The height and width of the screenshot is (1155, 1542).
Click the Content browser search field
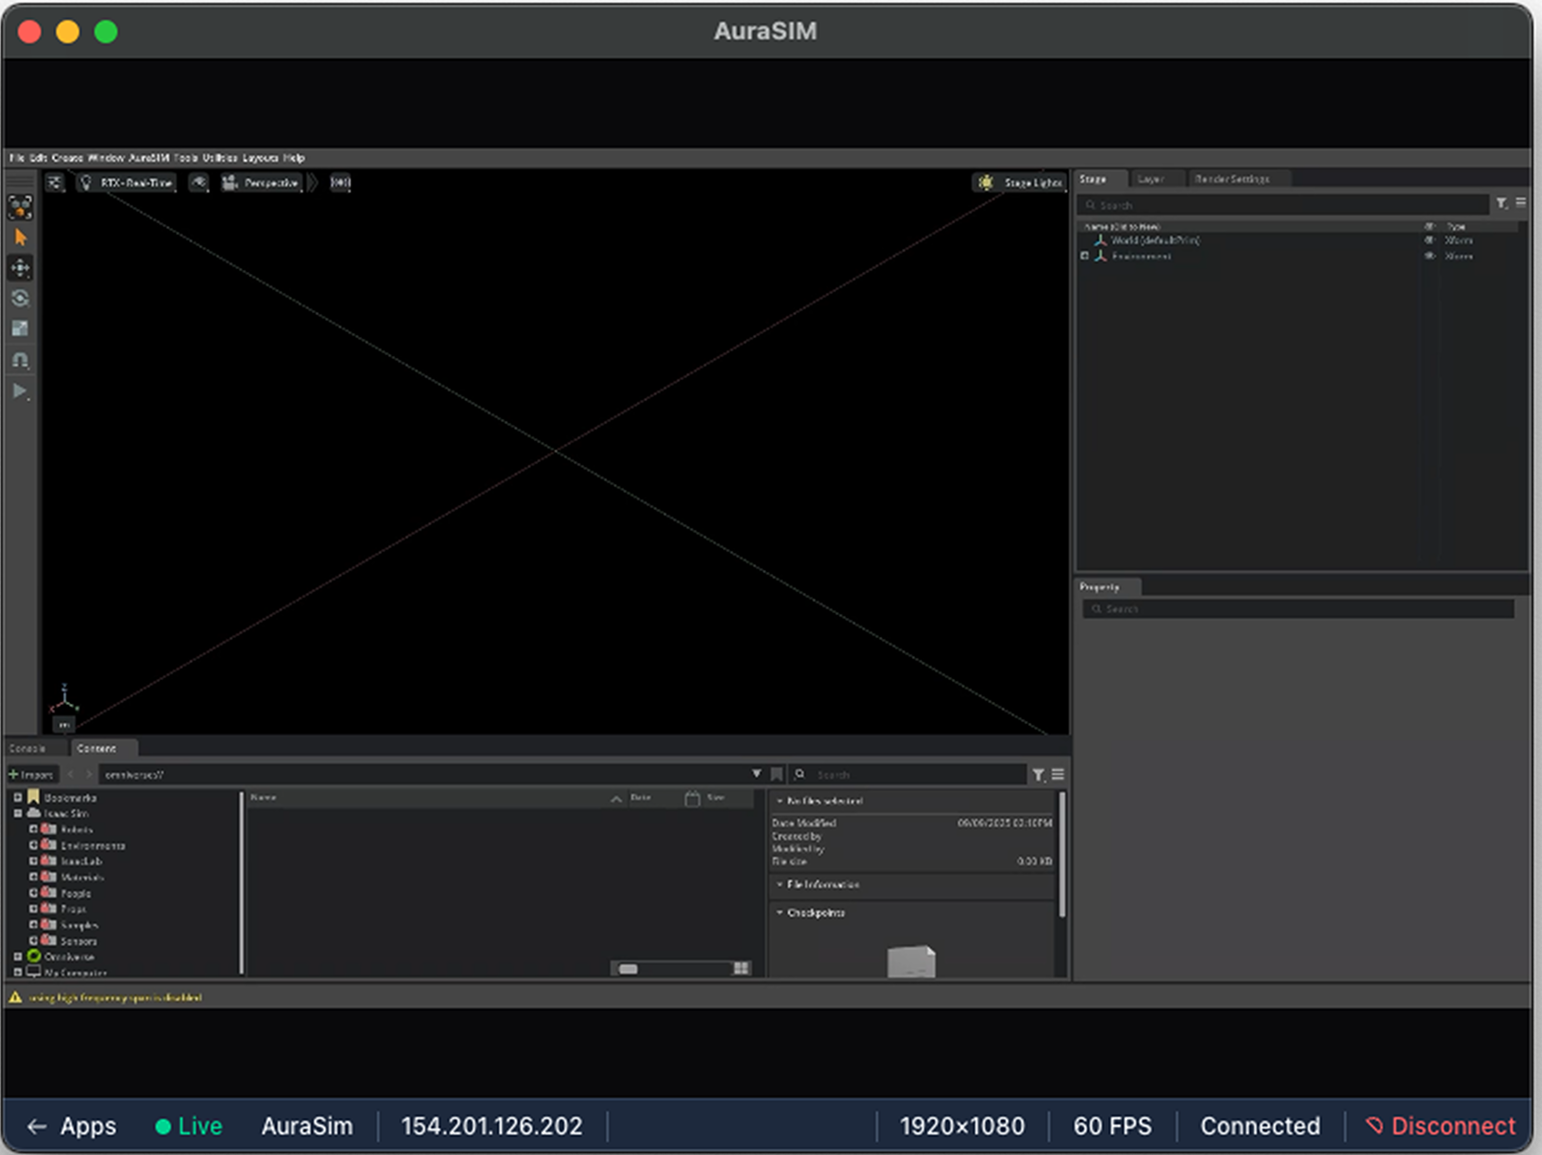[911, 775]
